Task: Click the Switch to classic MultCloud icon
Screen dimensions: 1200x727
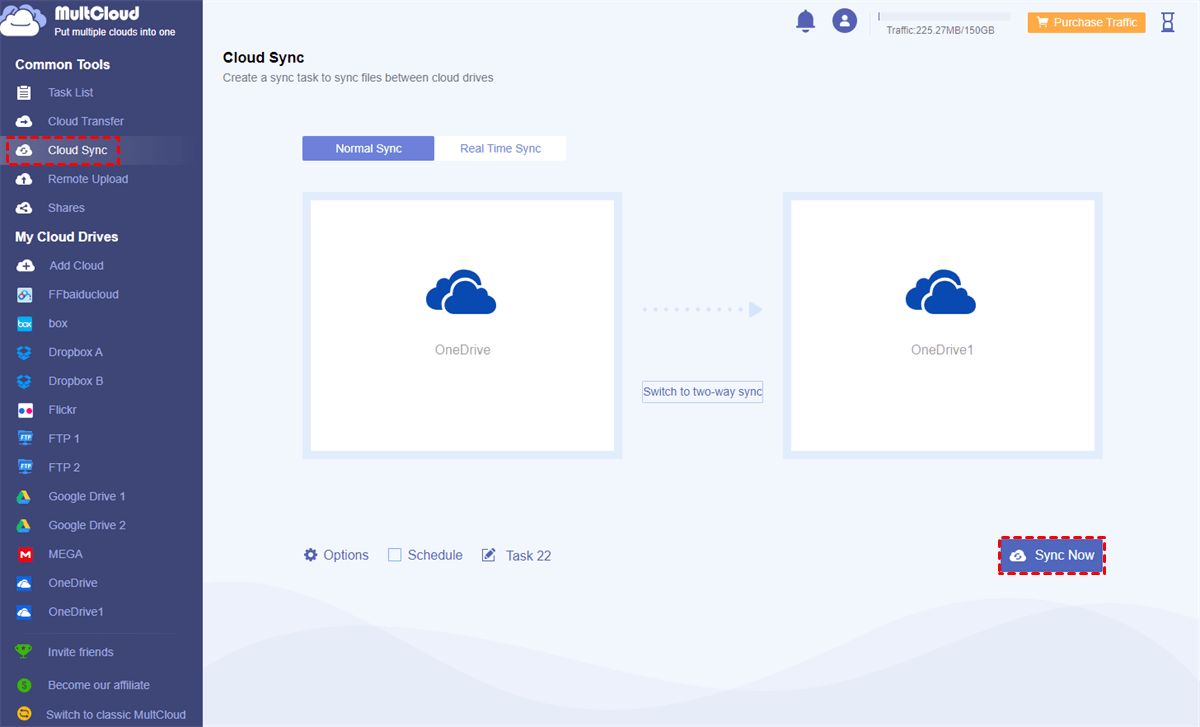Action: pyautogui.click(x=24, y=715)
